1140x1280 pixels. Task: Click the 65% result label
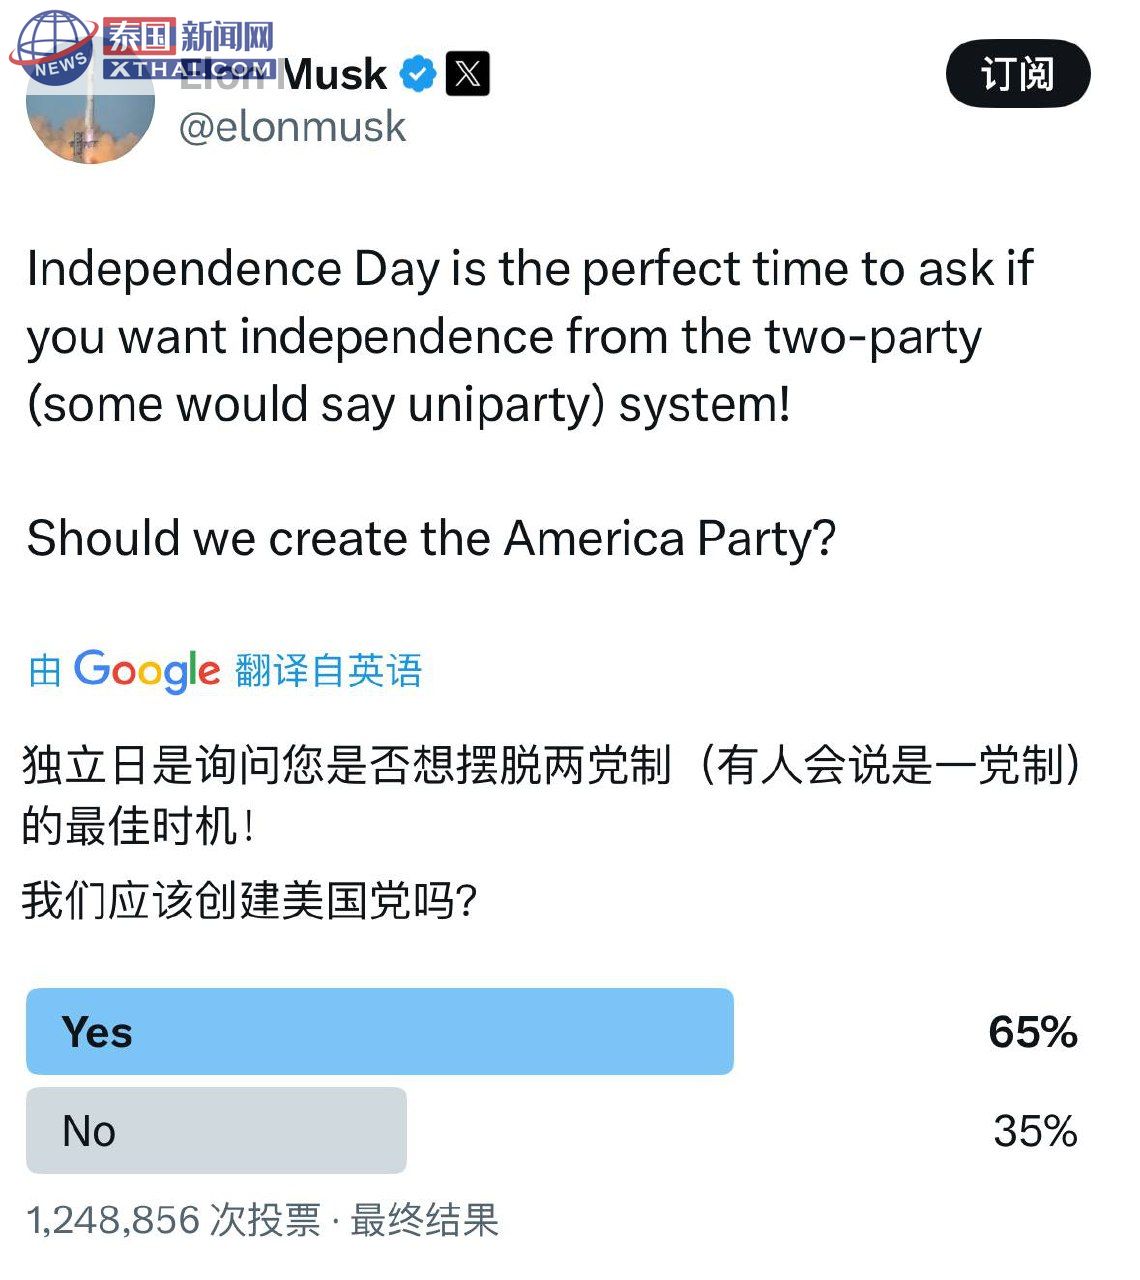[1033, 1032]
